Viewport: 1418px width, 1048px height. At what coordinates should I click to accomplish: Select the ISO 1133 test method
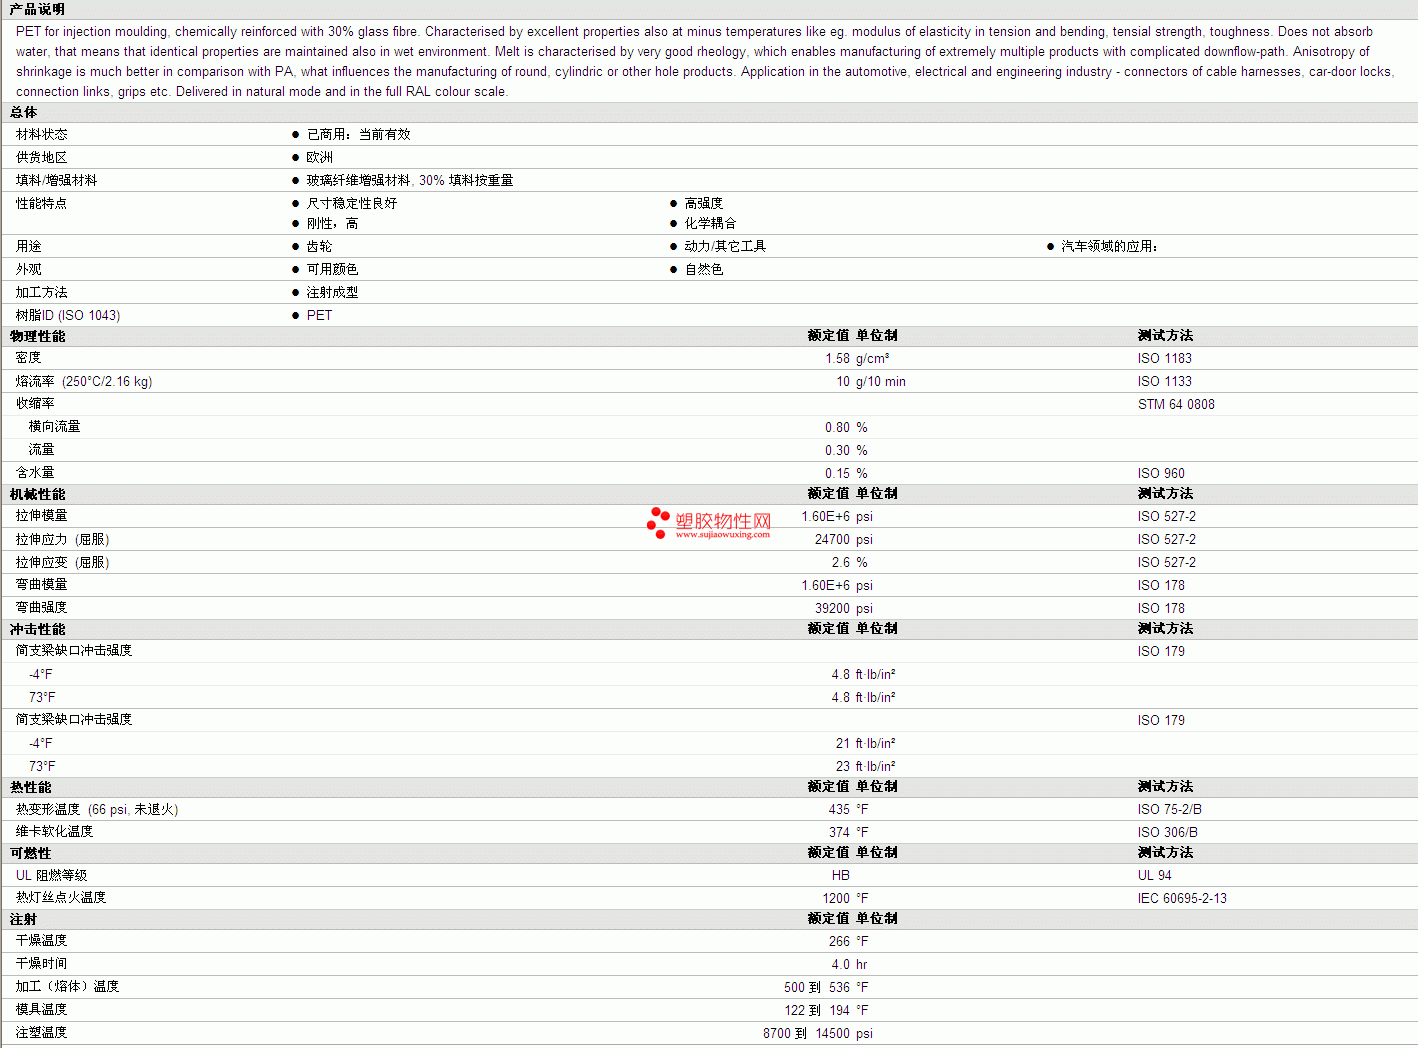pos(1165,381)
